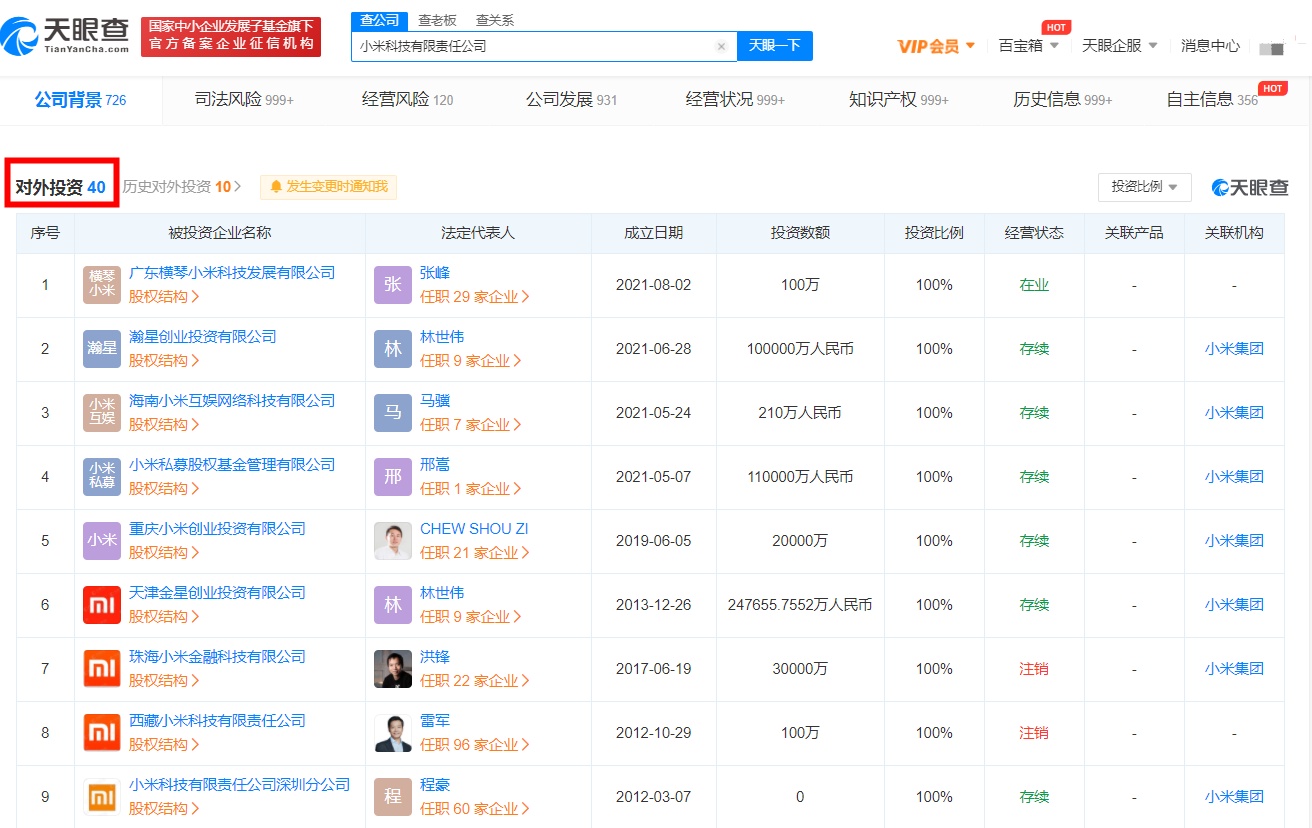1312x828 pixels.
Task: Click the 西藏小米科技 Mi logo
Action: point(102,733)
